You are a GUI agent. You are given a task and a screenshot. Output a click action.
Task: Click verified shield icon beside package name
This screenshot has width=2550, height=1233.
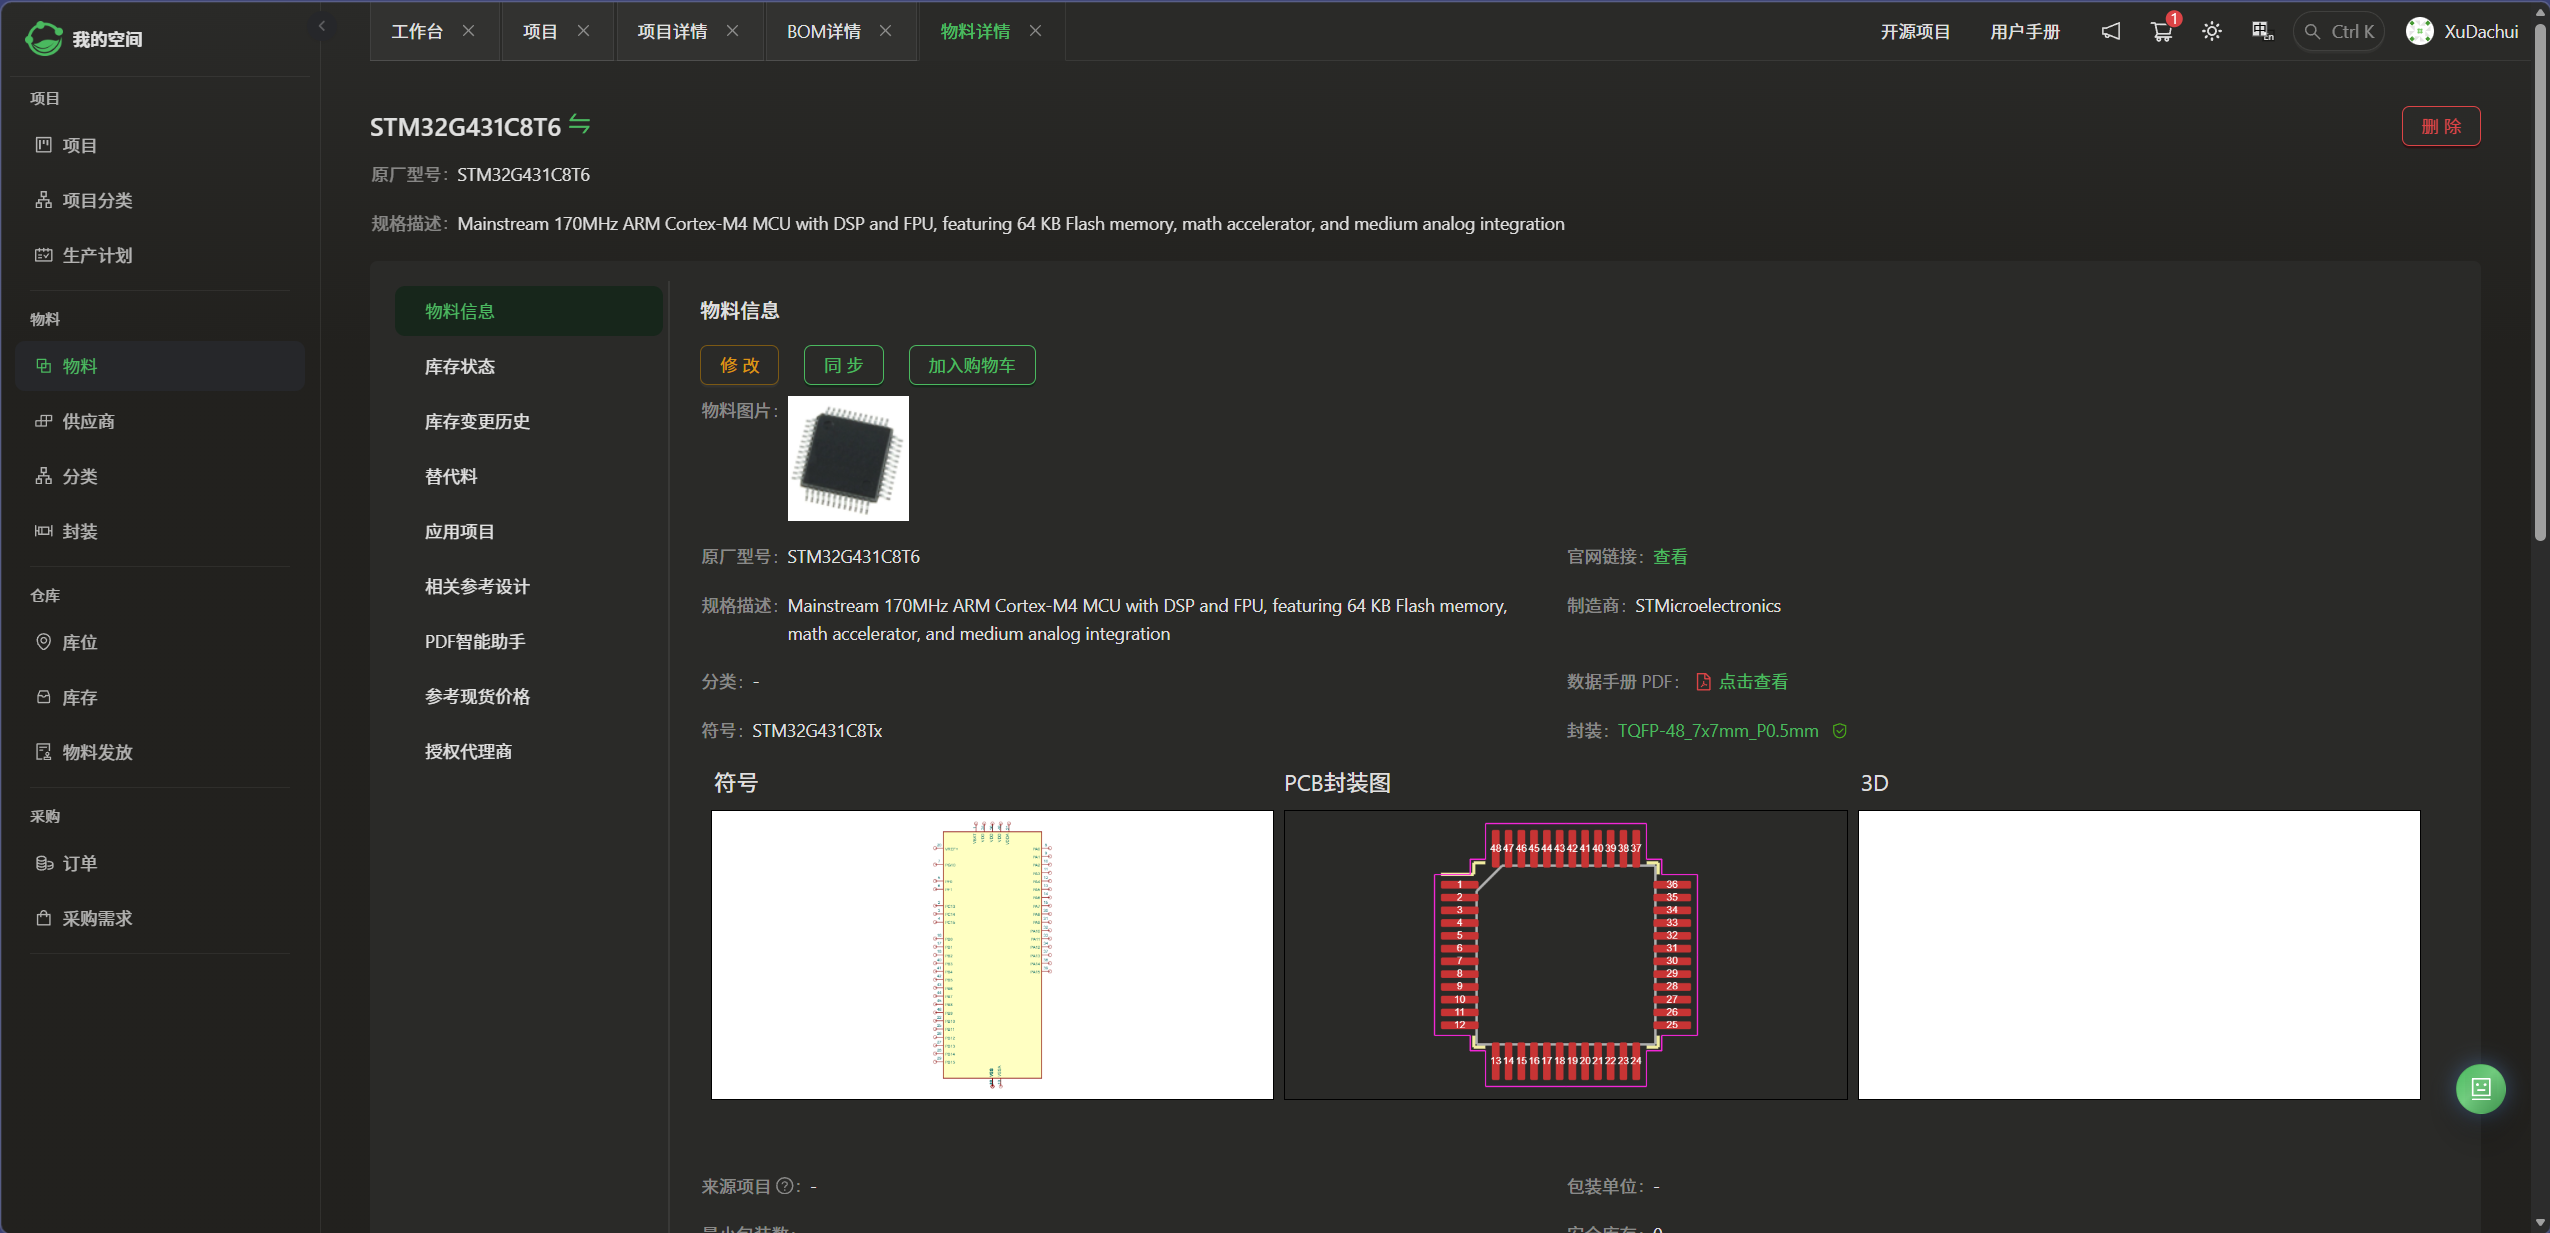pos(1839,731)
